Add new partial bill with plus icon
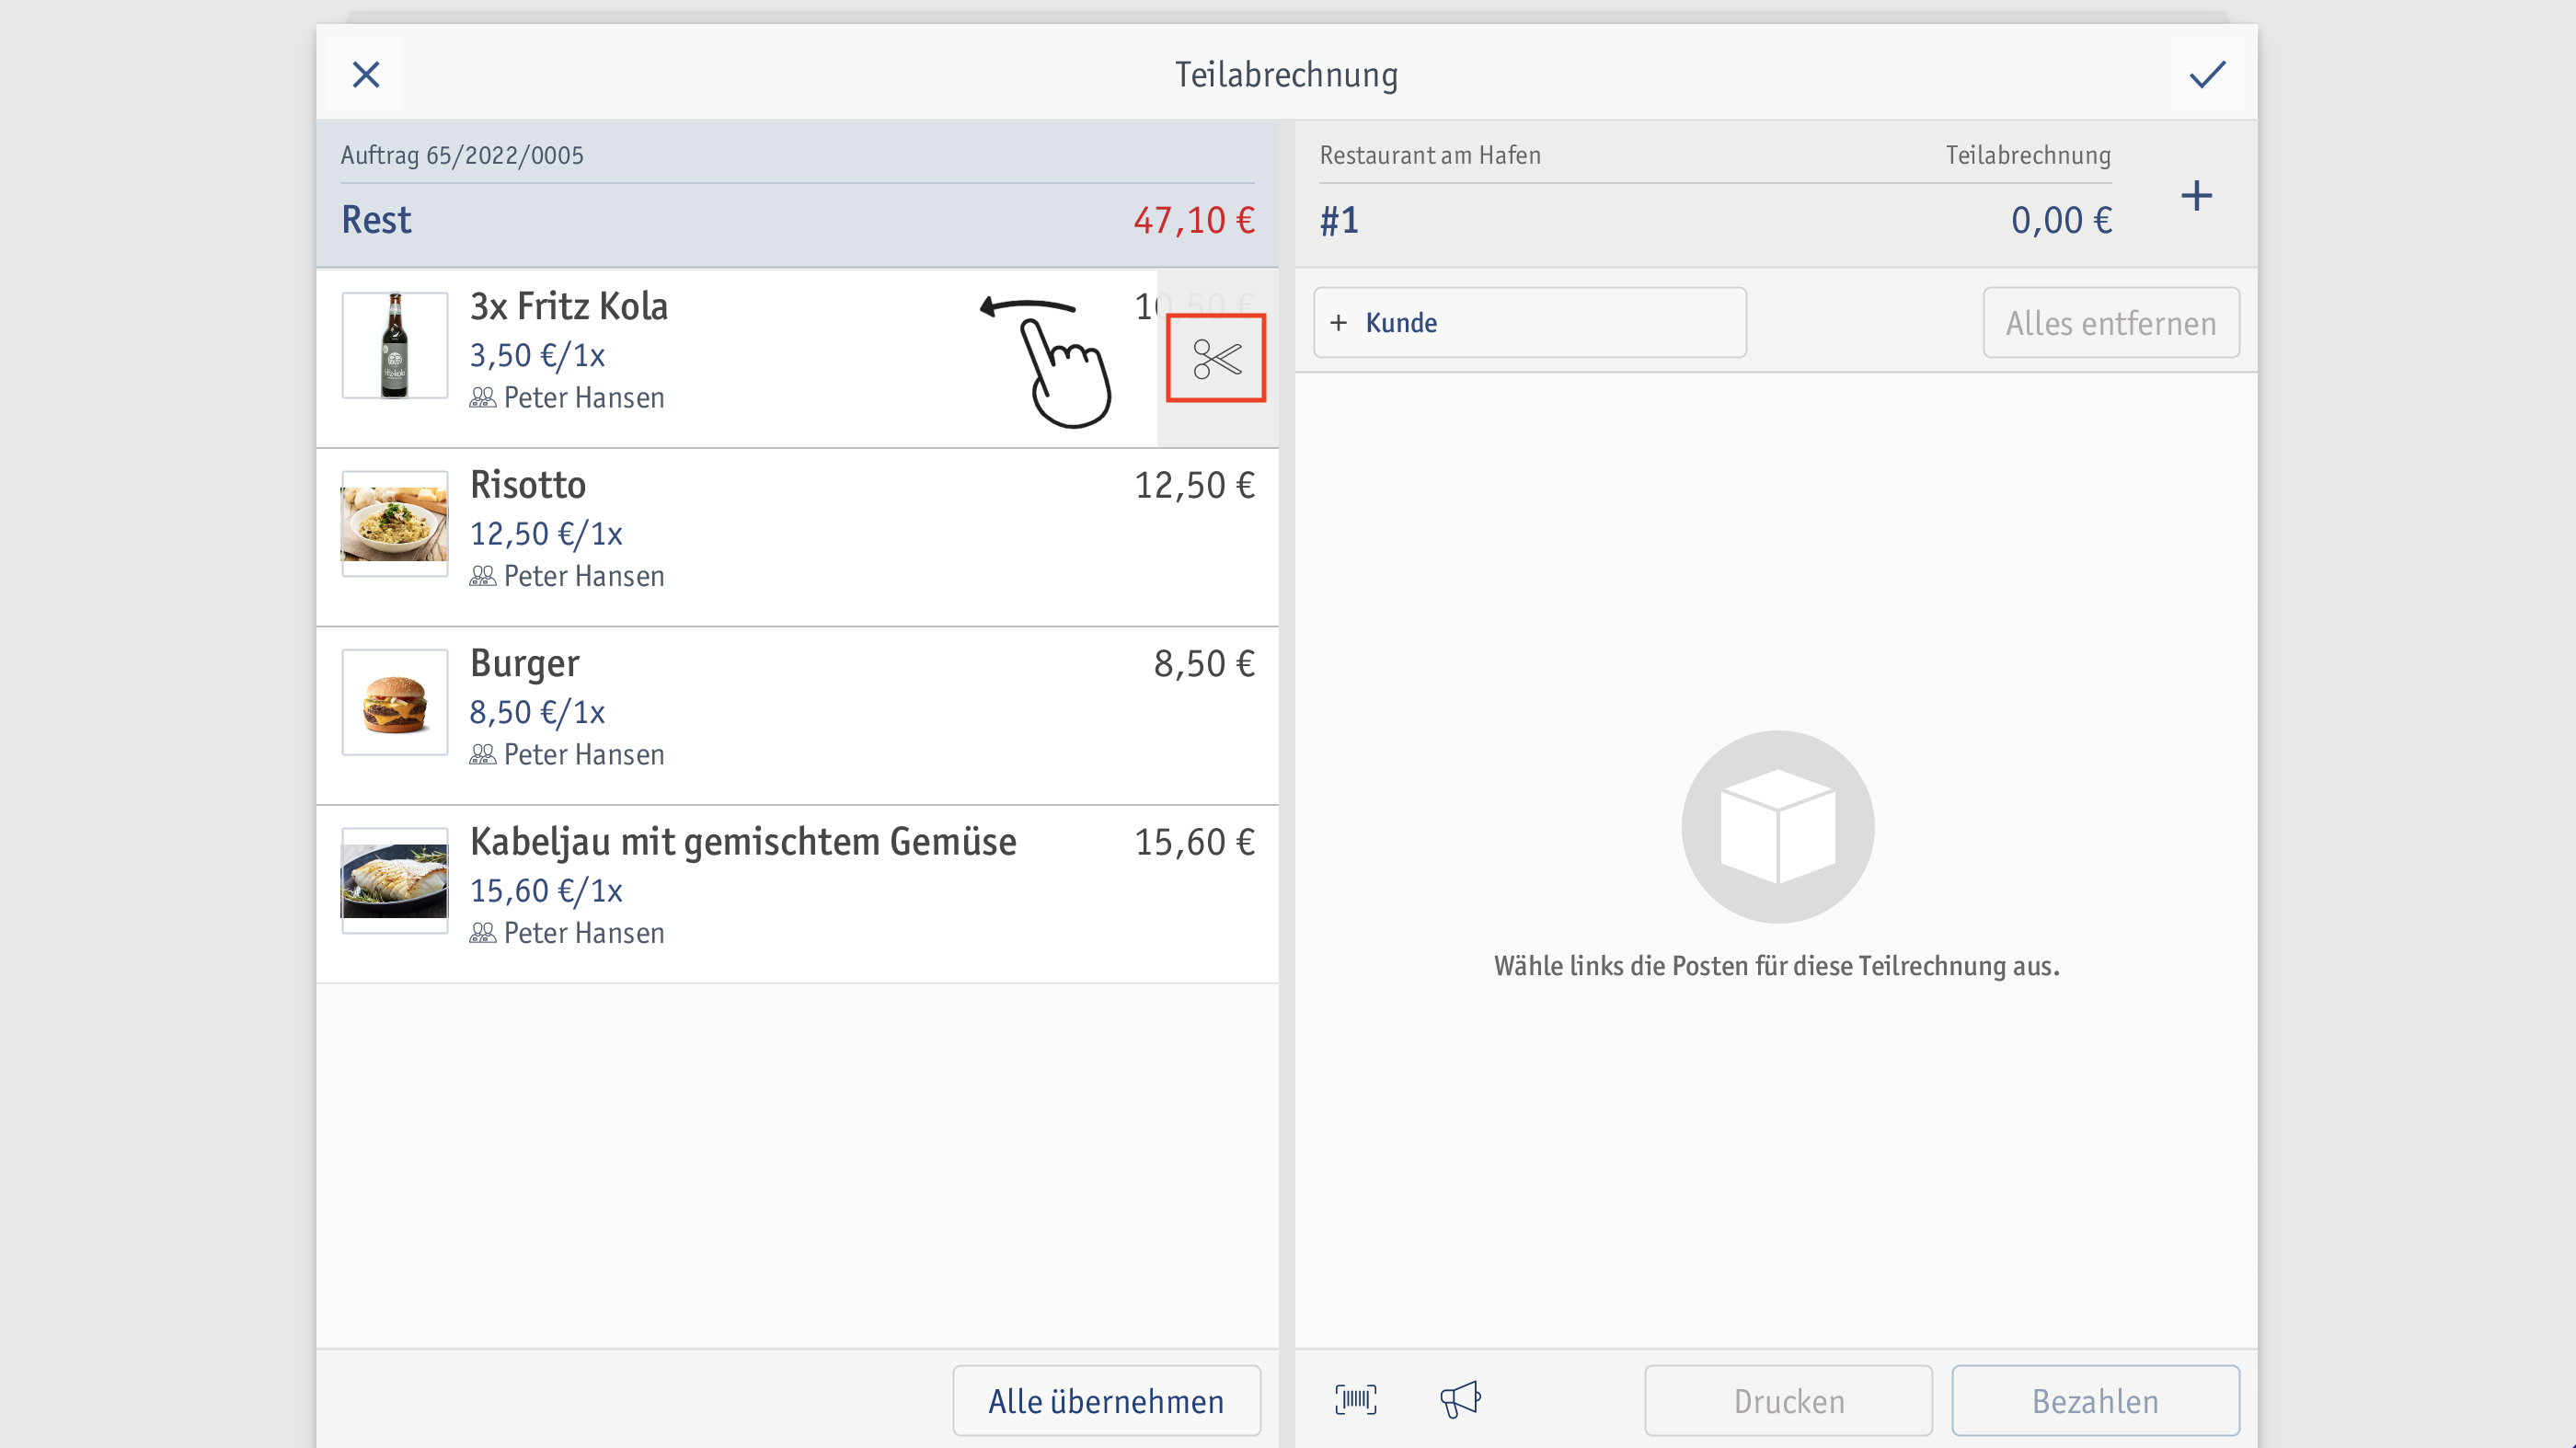Screen dimensions: 2576x1448 (2196, 195)
